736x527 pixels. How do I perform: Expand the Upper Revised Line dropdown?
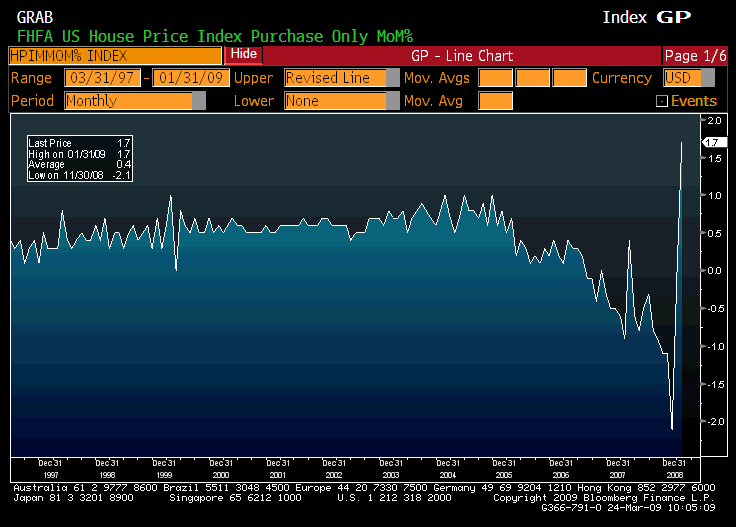point(392,78)
